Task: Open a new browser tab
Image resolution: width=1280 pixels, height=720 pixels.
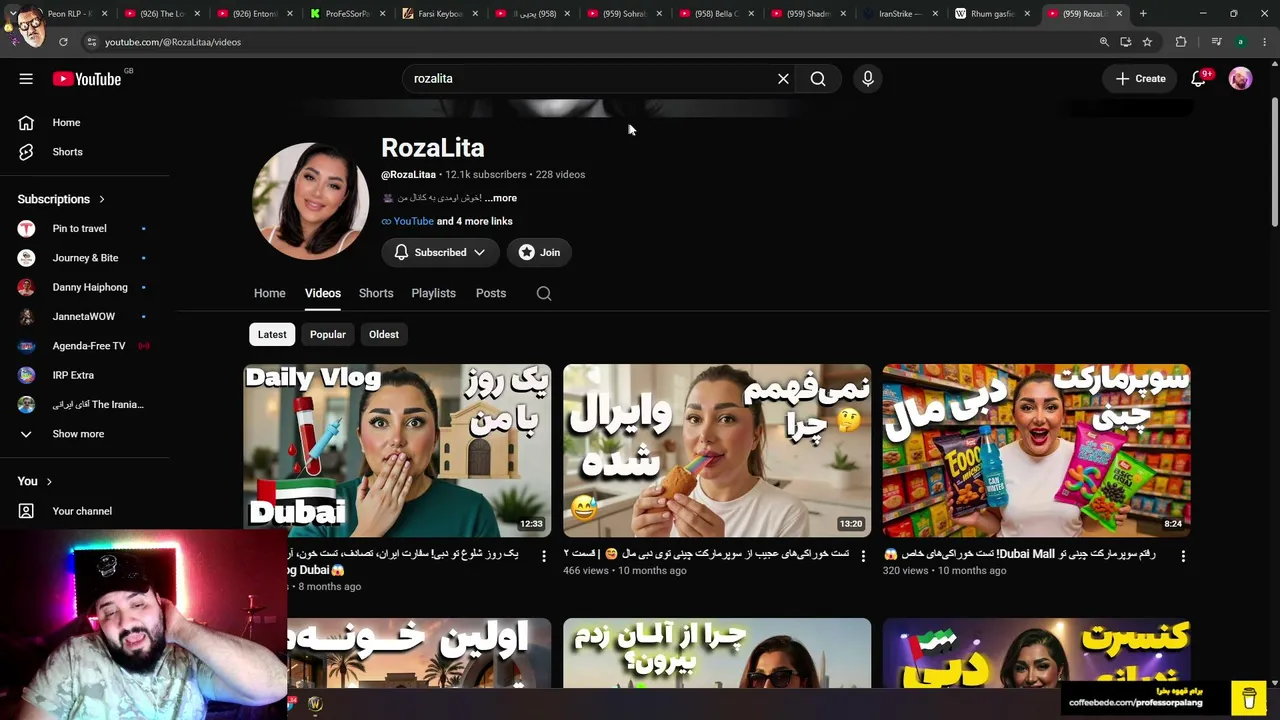Action: tap(1143, 14)
